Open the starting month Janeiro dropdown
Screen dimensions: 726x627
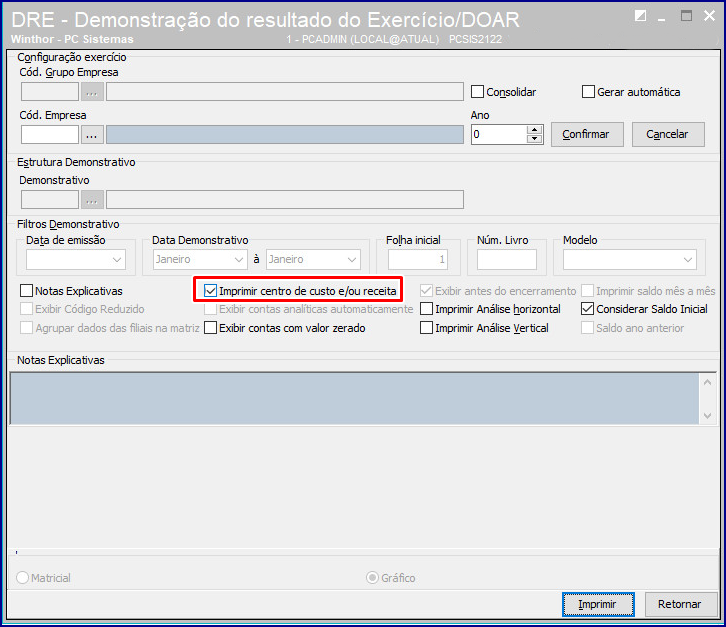pos(238,260)
